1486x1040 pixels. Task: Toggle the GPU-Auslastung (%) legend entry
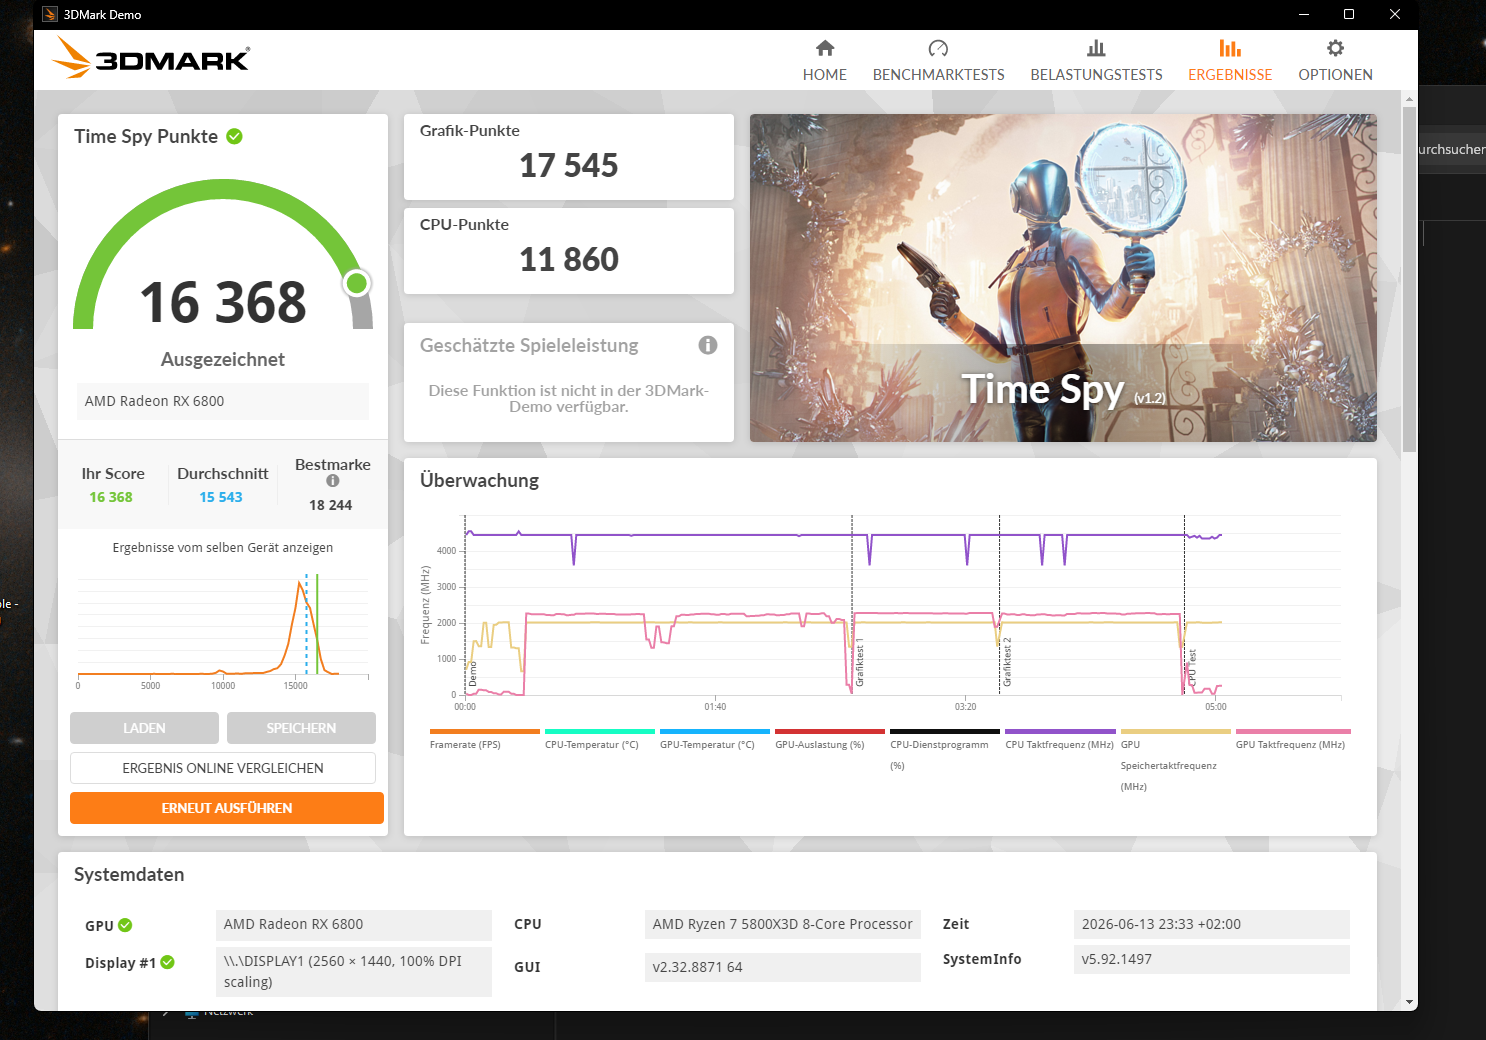pyautogui.click(x=829, y=739)
